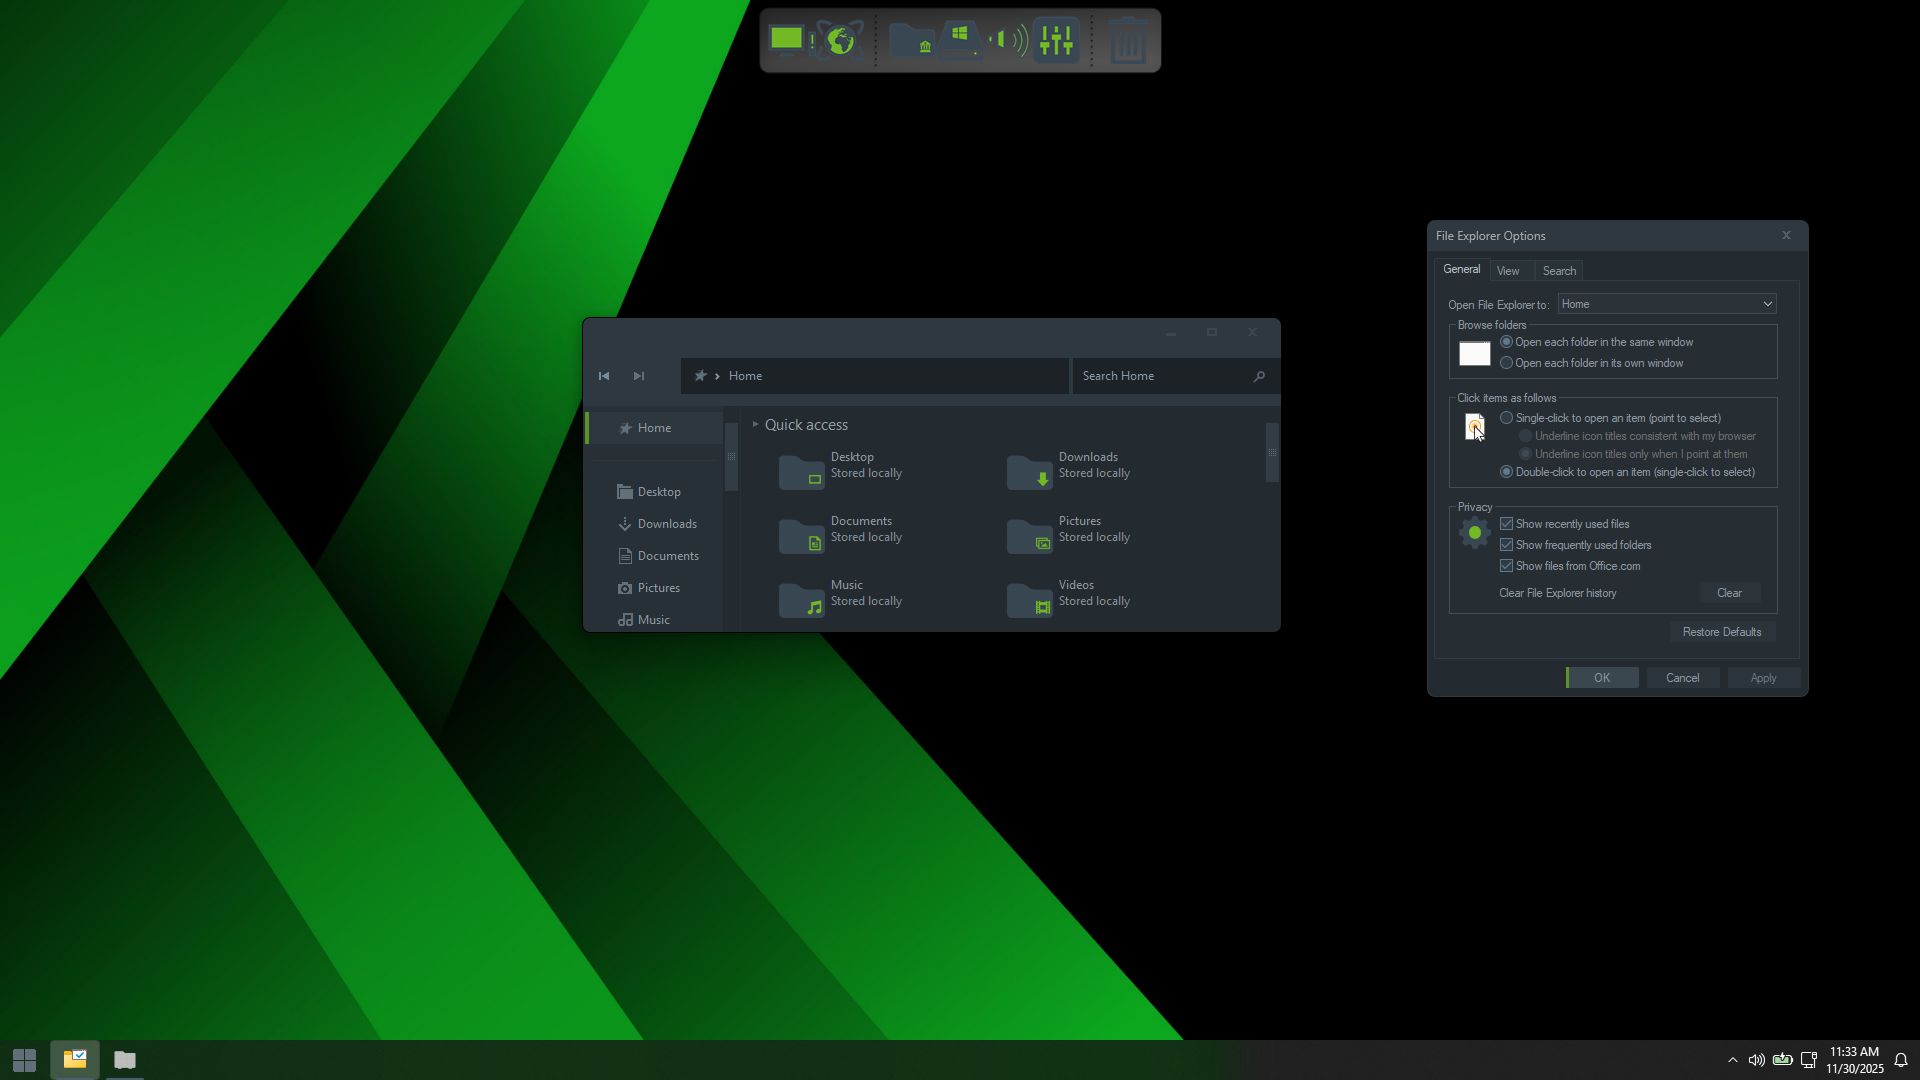Collapse the Quick access section
The image size is (1920, 1080).
tap(755, 425)
